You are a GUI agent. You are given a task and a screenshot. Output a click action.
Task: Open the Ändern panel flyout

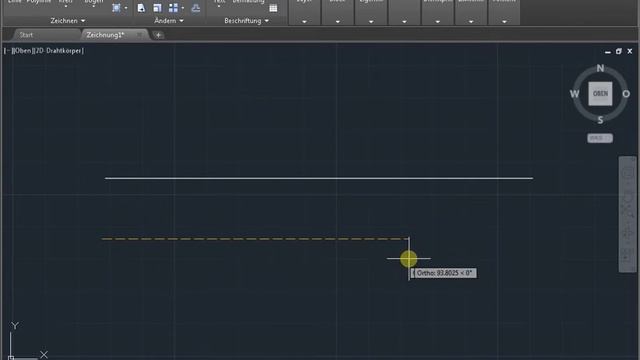click(169, 20)
